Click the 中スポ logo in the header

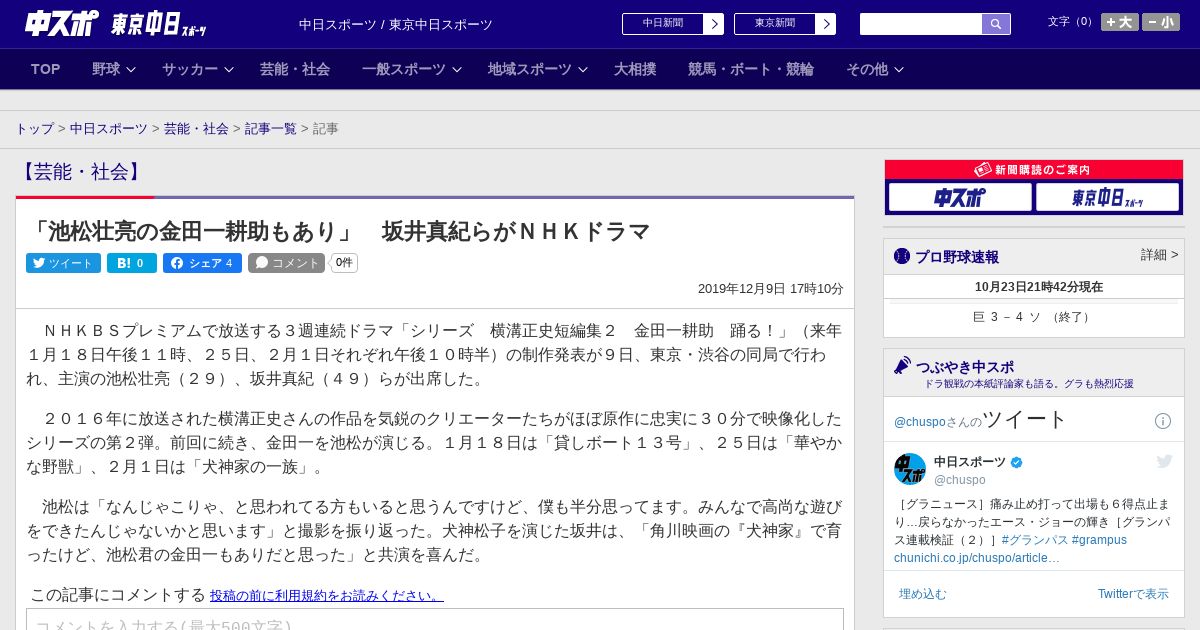pos(62,23)
